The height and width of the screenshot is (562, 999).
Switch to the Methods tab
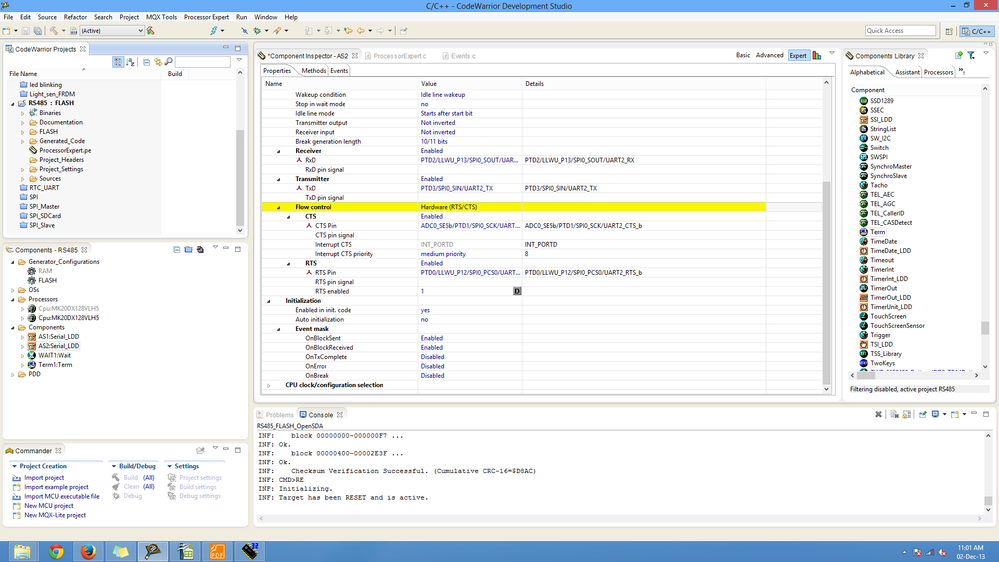[313, 71]
